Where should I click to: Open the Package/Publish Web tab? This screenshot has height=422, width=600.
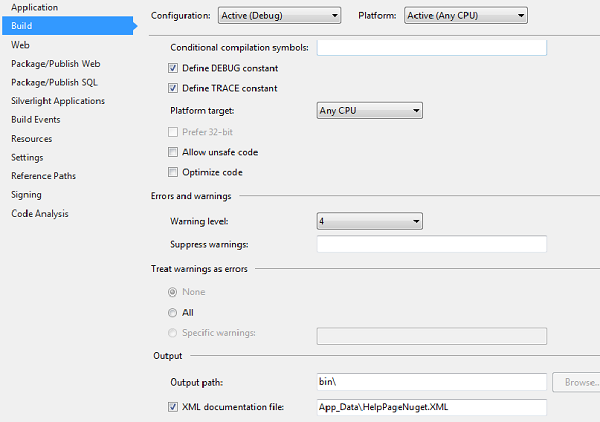(57, 64)
